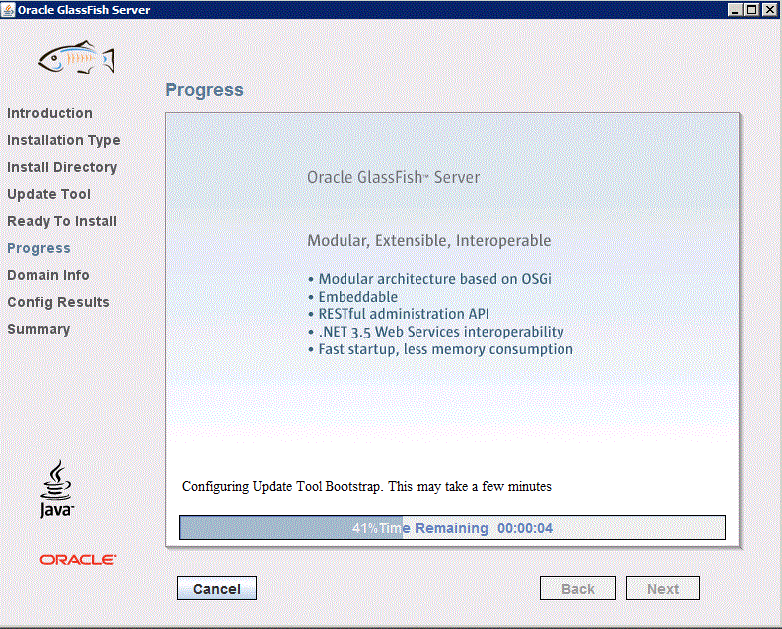Image resolution: width=782 pixels, height=629 pixels.
Task: Click '.NET 3.5 Web Services interoperability' bullet
Action: tap(436, 332)
